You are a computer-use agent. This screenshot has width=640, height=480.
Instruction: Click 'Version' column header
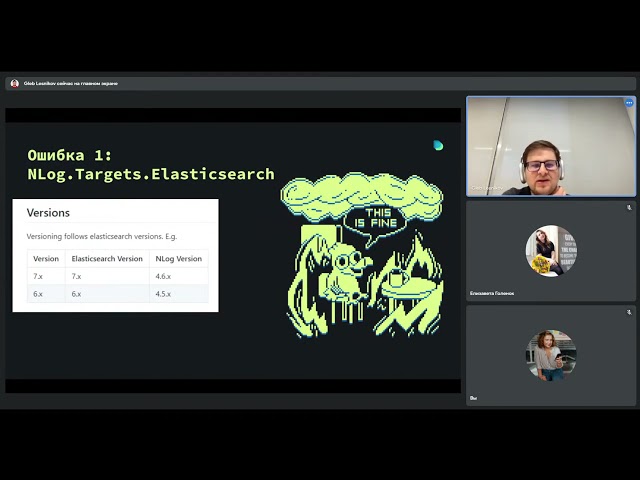46,258
